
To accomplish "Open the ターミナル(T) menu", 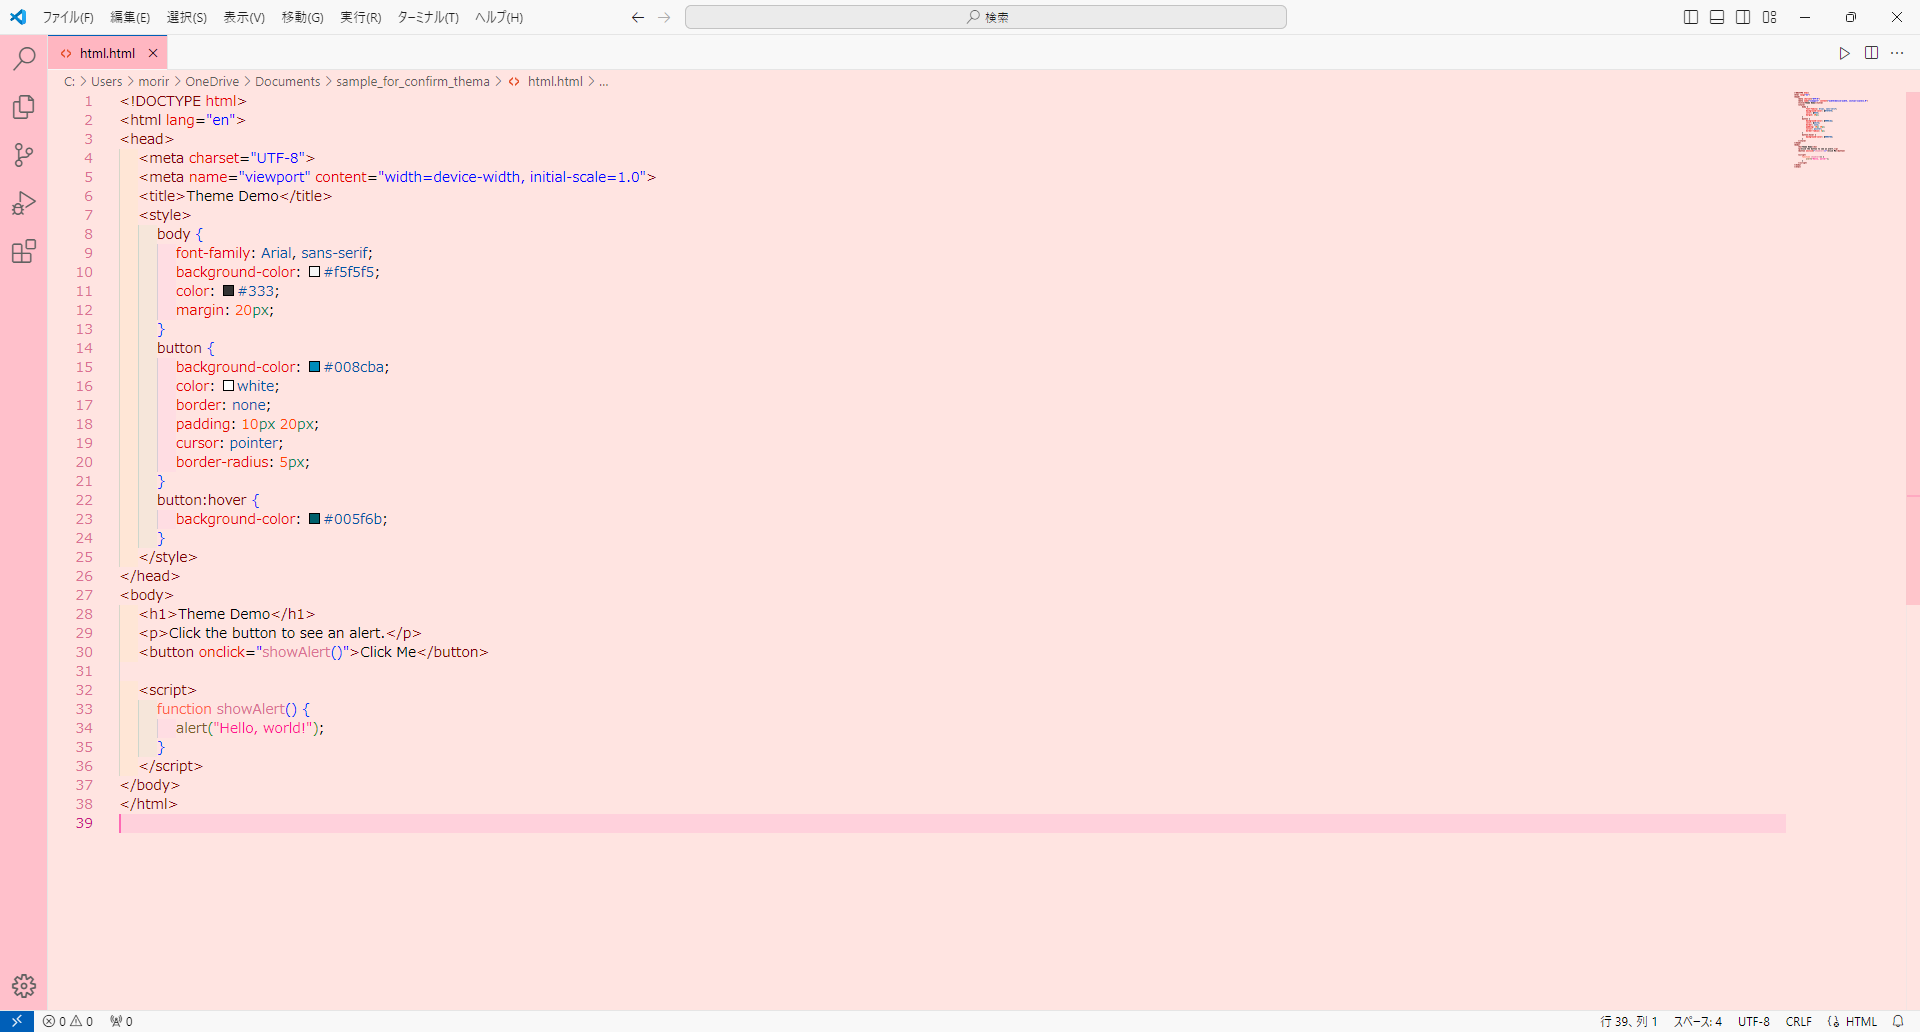I will 428,17.
